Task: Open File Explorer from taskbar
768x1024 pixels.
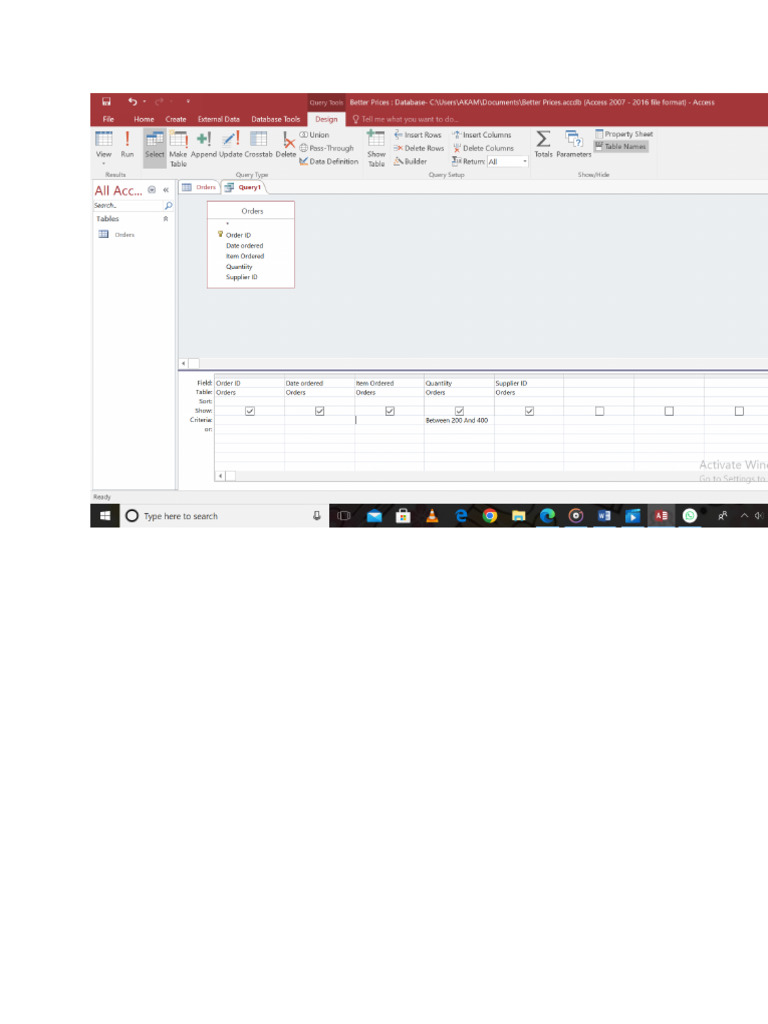Action: coord(519,516)
